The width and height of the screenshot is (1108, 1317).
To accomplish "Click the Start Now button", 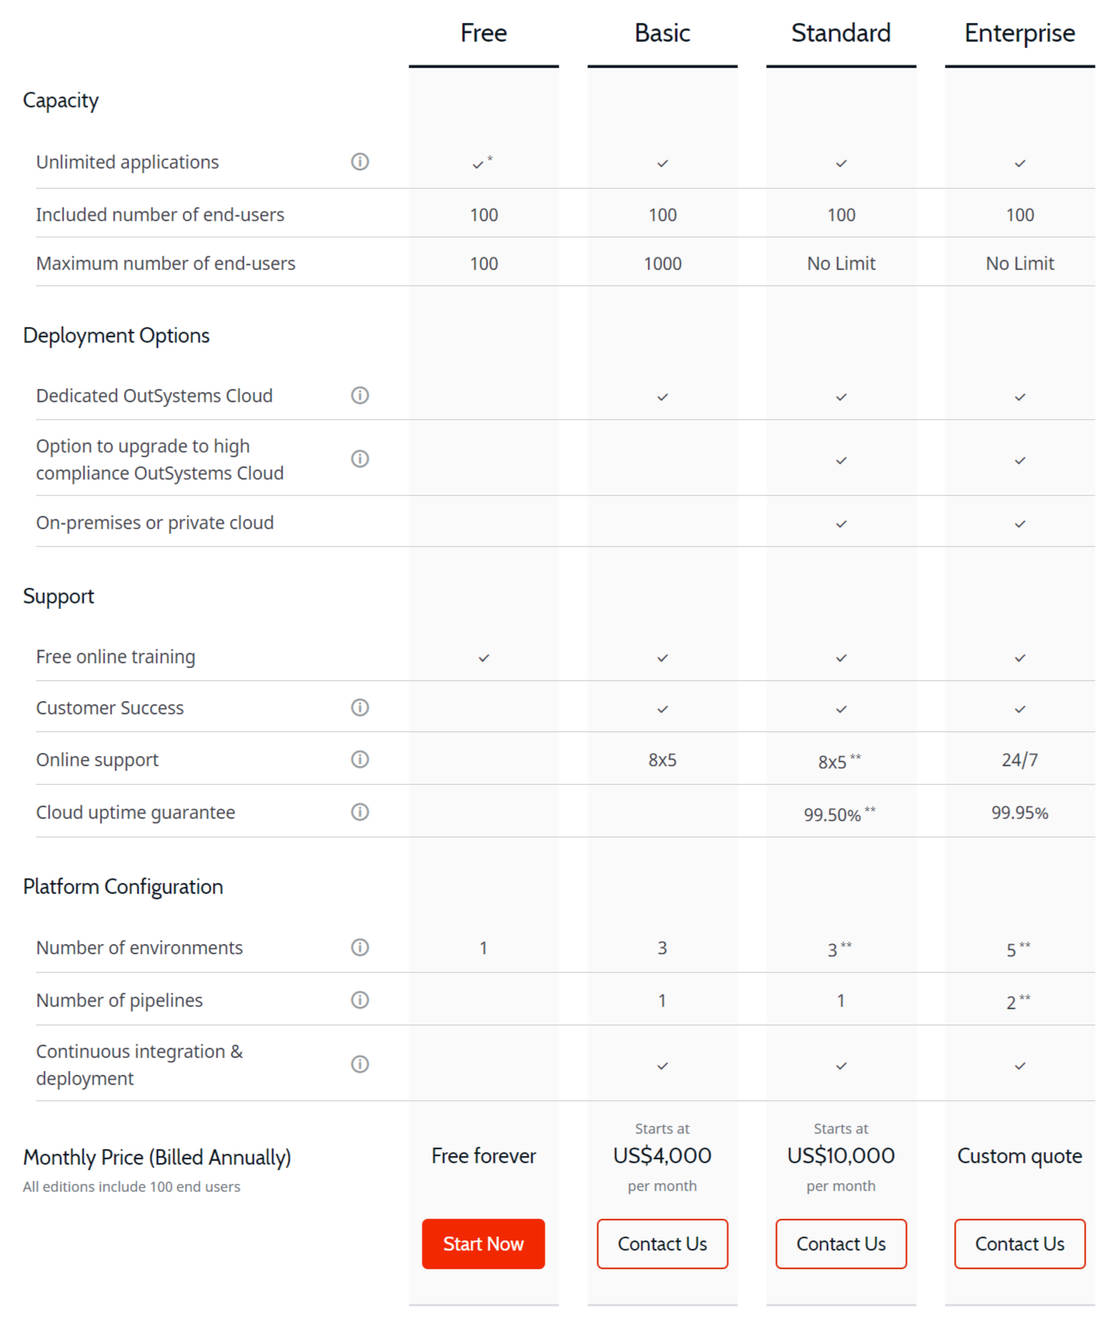I will pyautogui.click(x=483, y=1243).
